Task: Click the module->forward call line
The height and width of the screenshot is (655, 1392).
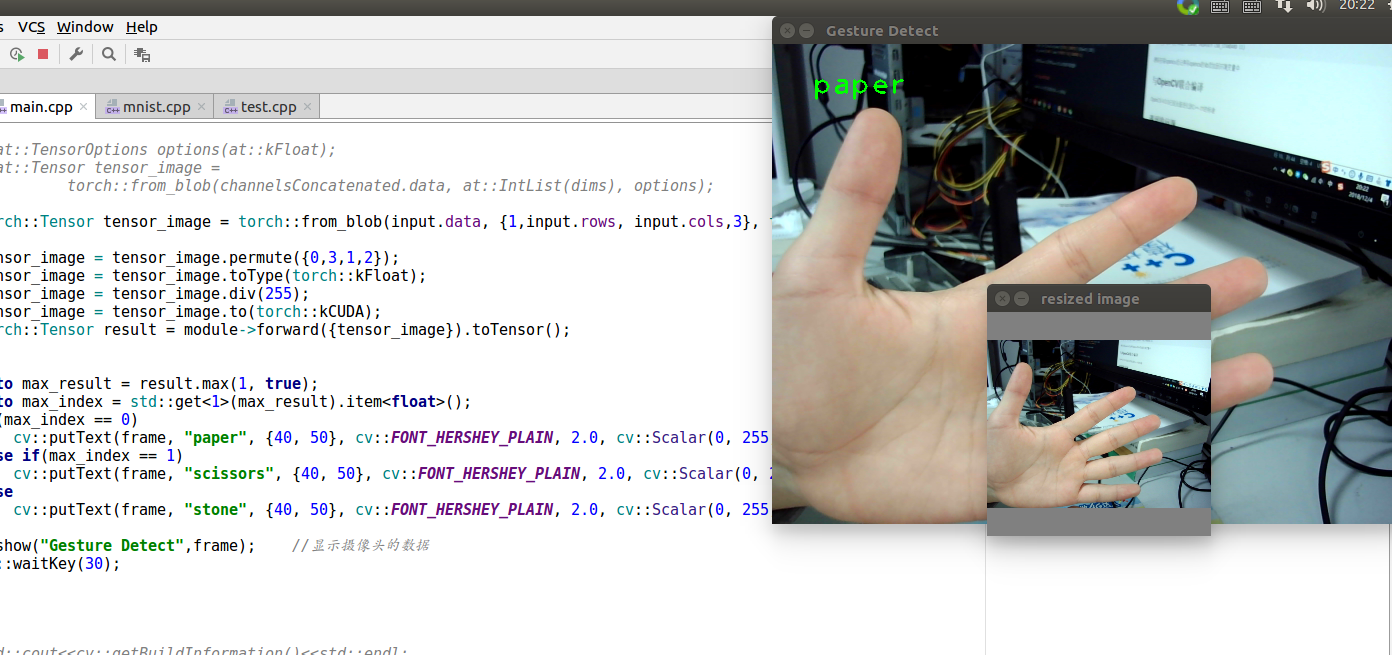Action: tap(285, 330)
